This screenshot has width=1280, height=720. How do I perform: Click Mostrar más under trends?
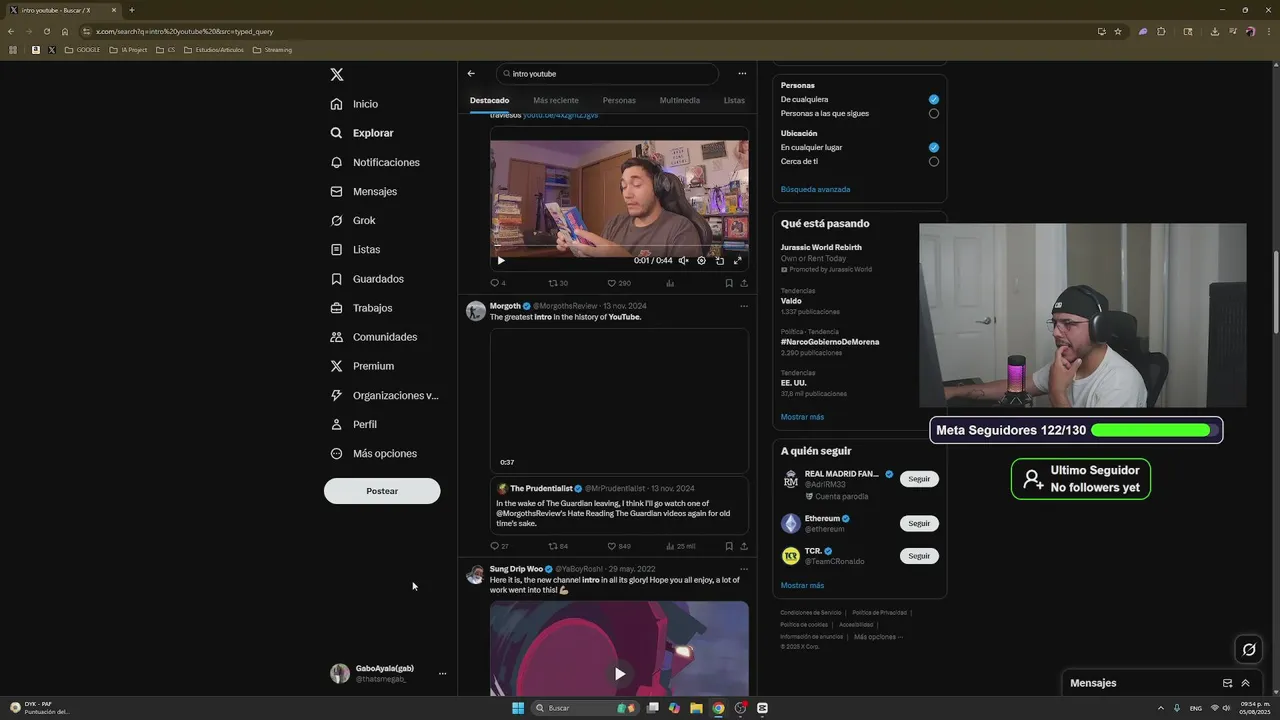tap(802, 417)
